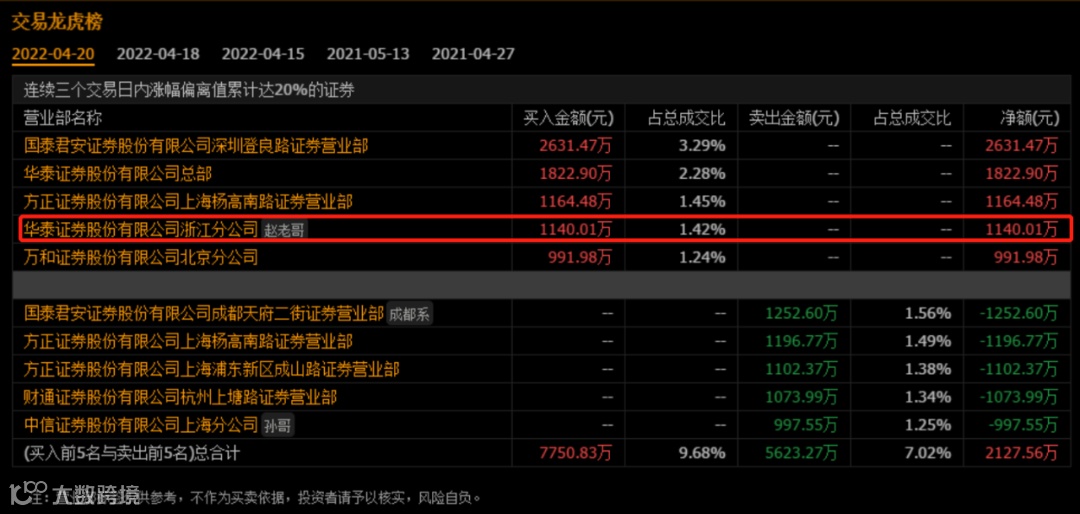Click the sell amount 1102.37万

pos(802,370)
